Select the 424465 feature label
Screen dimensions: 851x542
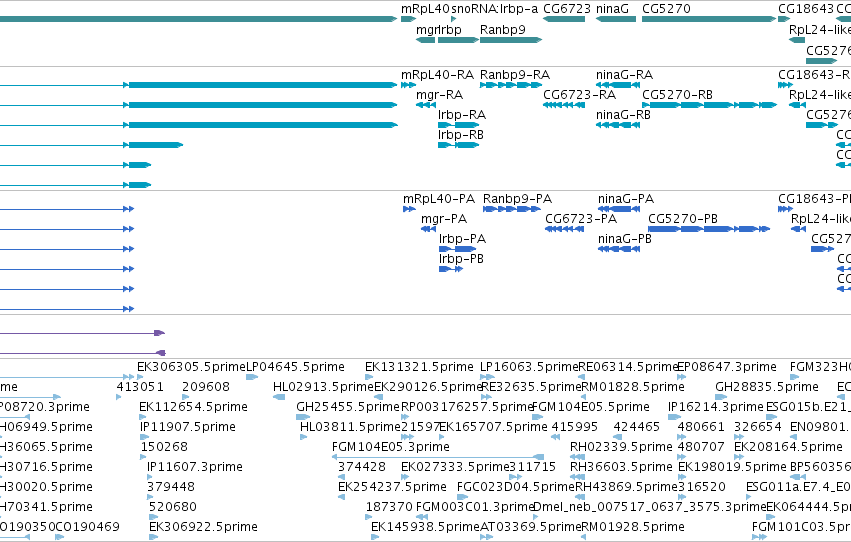pyautogui.click(x=637, y=427)
